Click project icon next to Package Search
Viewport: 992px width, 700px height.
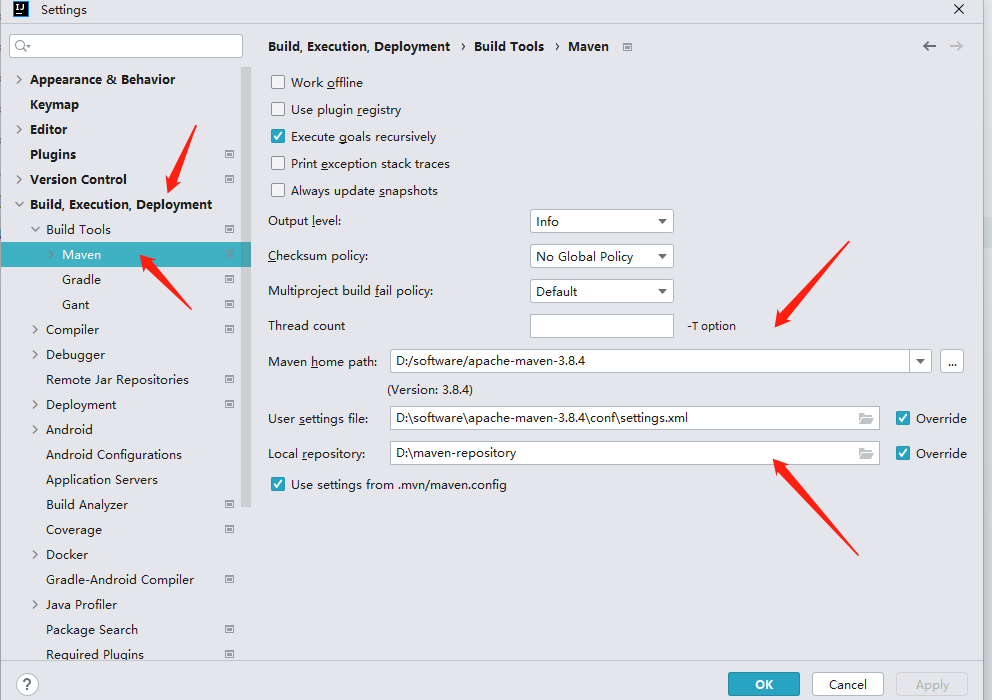click(x=230, y=629)
